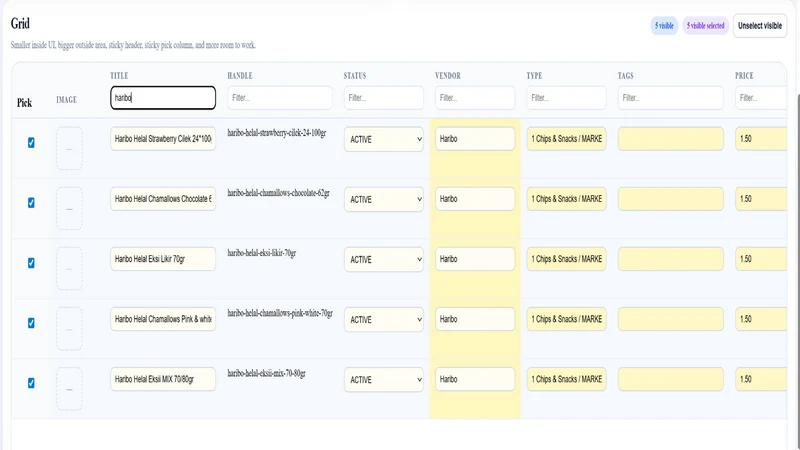Image resolution: width=800 pixels, height=450 pixels.
Task: Edit type field in Chamallows Chocolate row
Action: pos(566,199)
